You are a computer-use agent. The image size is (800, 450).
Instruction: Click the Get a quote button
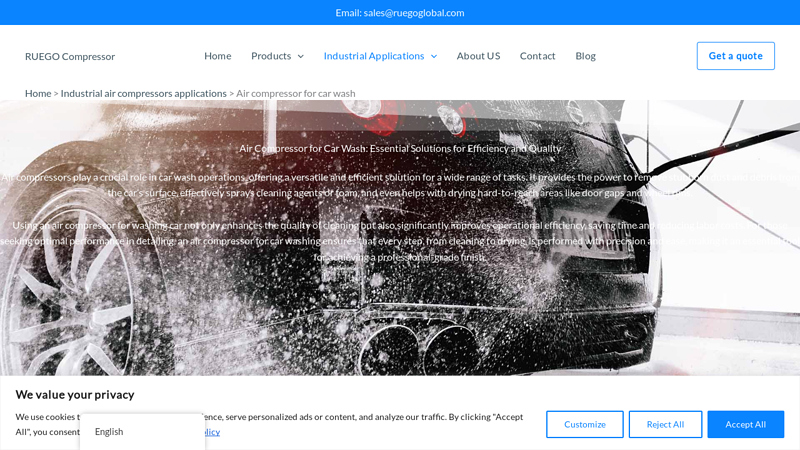tap(735, 56)
